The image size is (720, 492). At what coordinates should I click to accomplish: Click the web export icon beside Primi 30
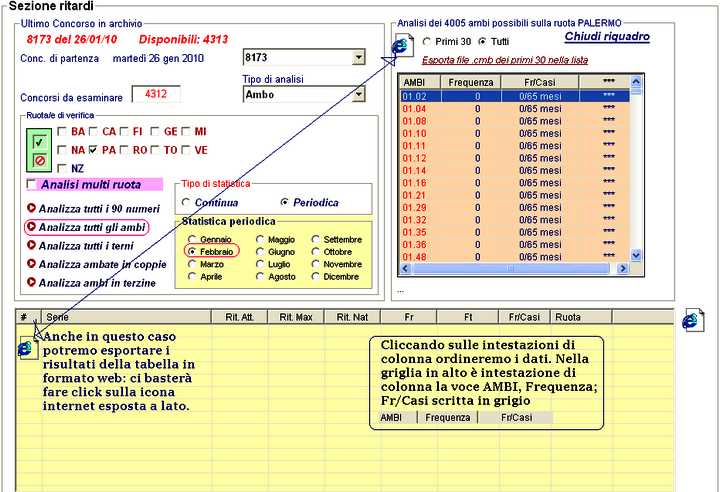tap(401, 45)
